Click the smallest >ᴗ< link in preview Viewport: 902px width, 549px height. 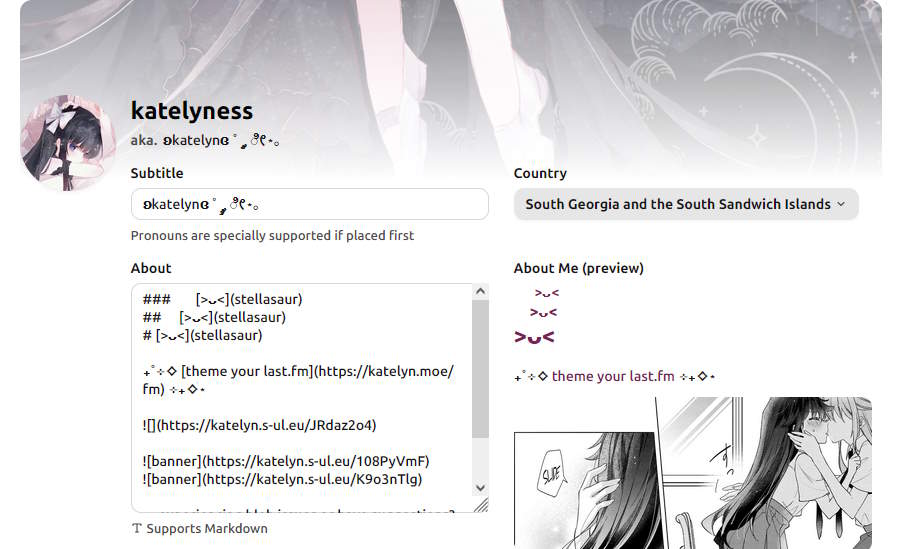click(547, 293)
